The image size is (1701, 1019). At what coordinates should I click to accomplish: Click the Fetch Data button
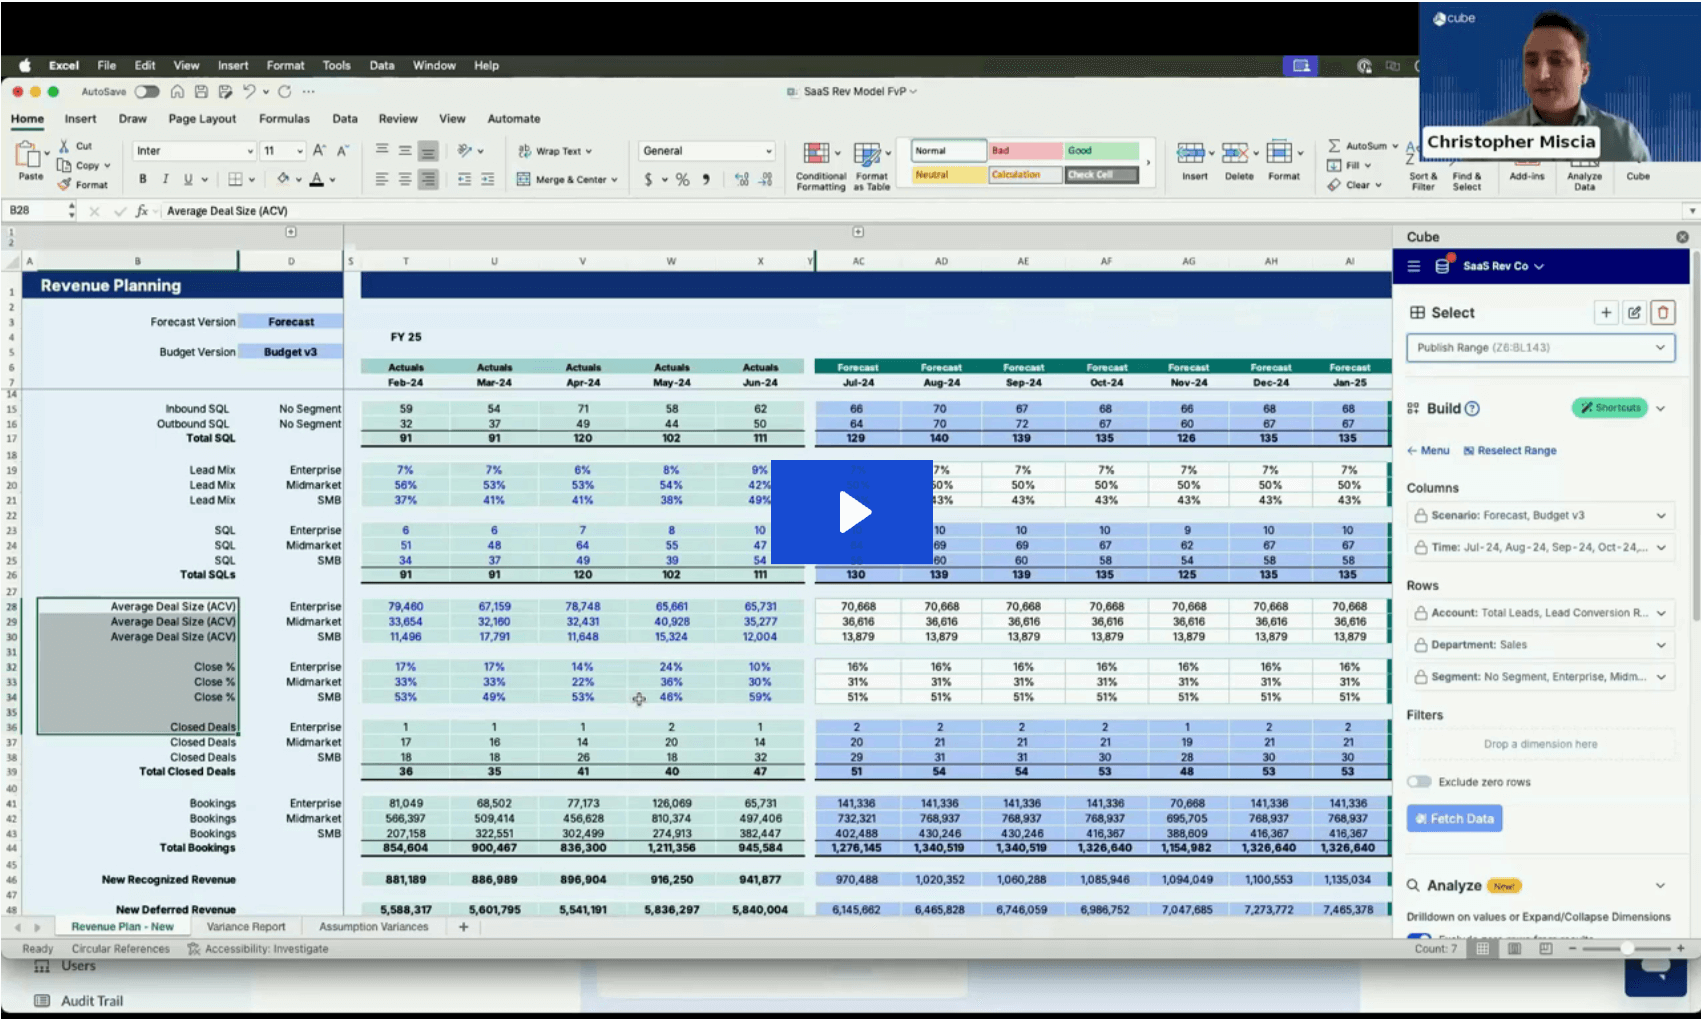pos(1454,819)
